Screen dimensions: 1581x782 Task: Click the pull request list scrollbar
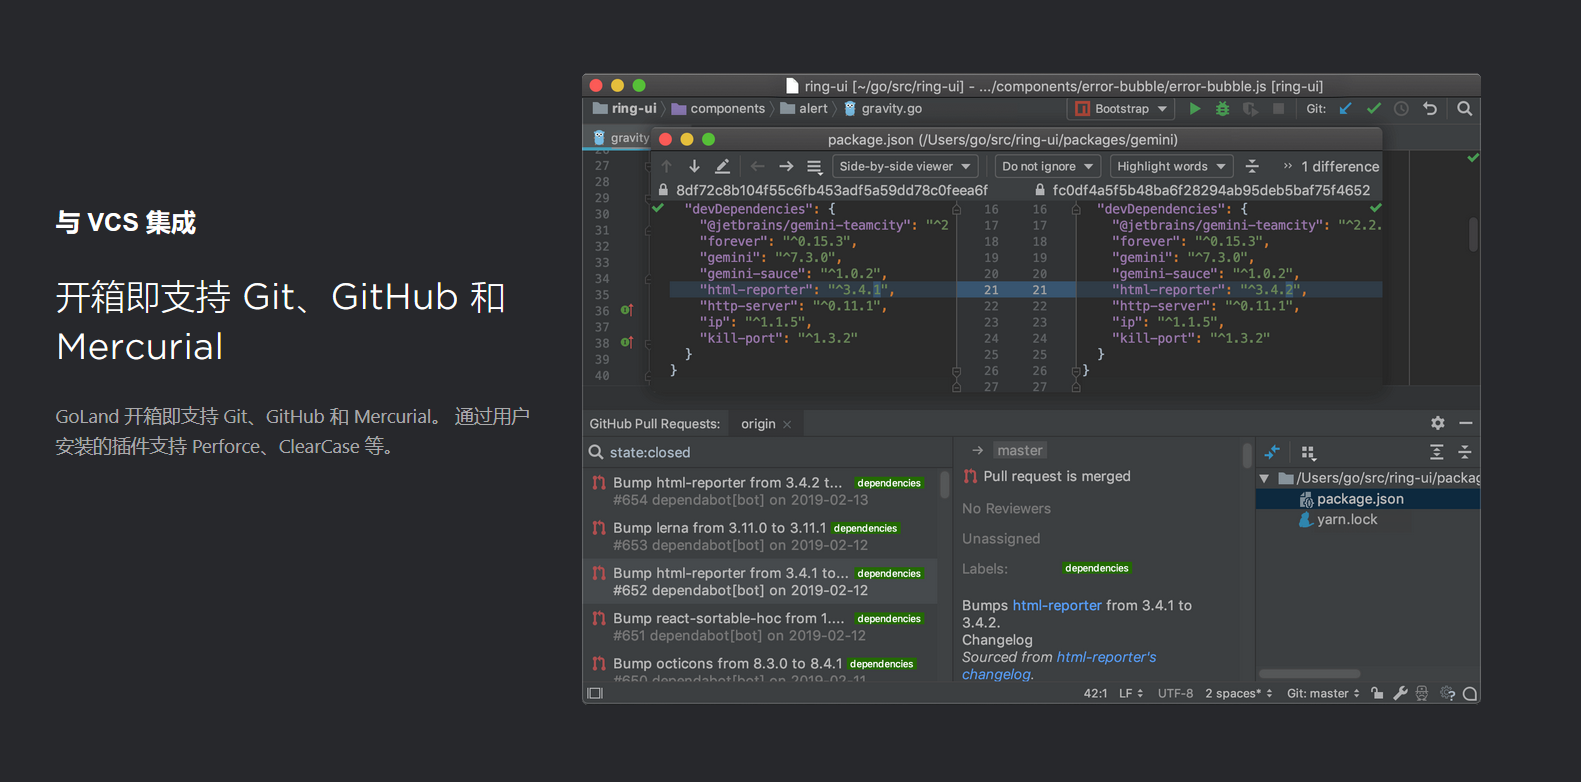coord(944,485)
